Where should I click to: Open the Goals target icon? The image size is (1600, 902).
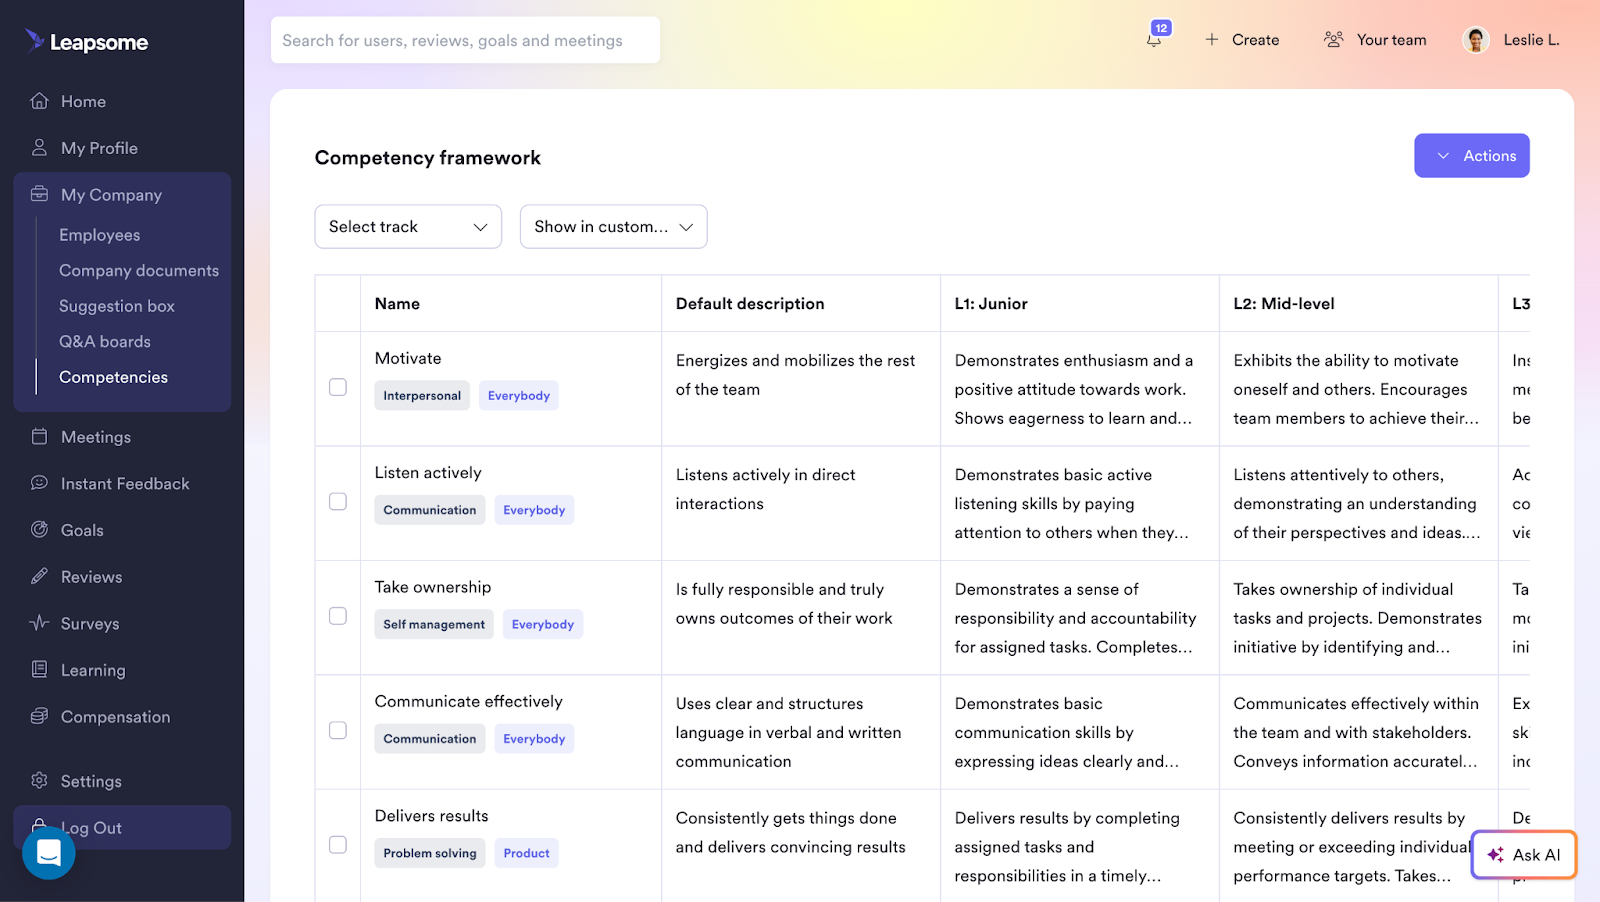tap(39, 530)
